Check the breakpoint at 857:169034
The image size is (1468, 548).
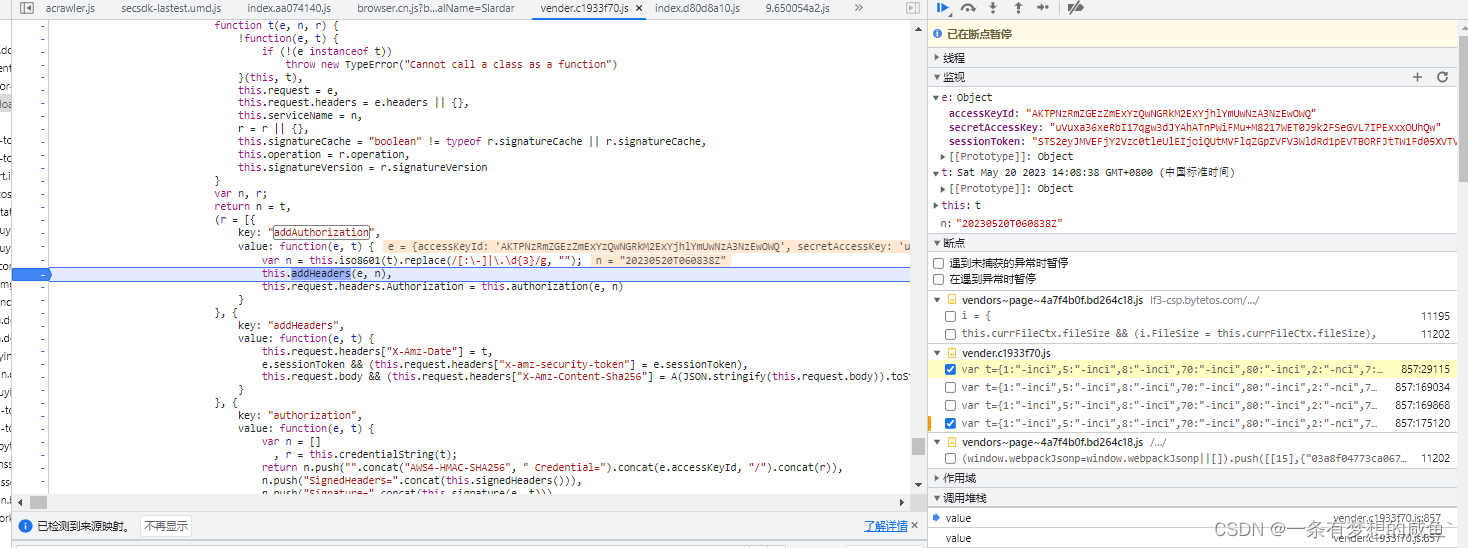pos(950,388)
